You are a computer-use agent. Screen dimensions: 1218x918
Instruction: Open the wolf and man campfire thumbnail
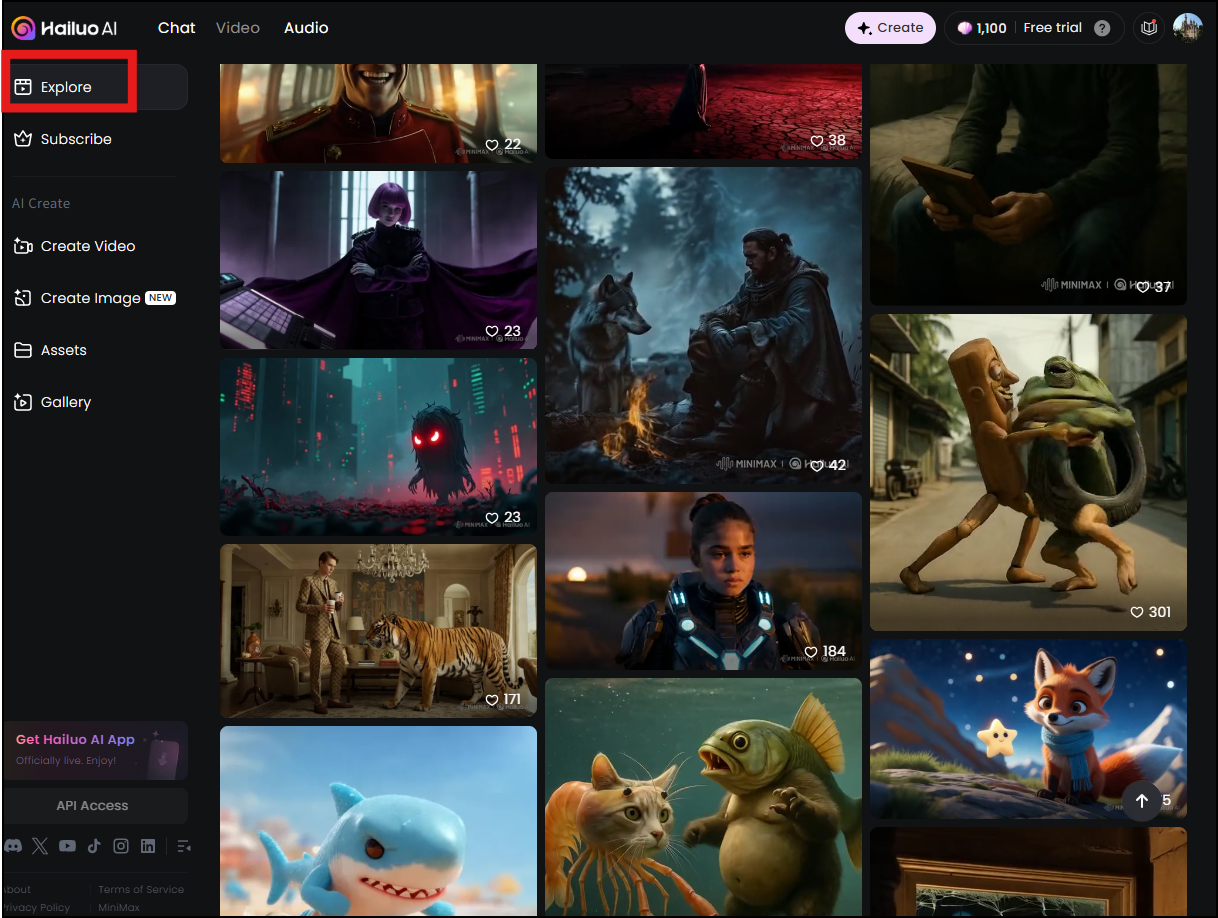coord(703,325)
